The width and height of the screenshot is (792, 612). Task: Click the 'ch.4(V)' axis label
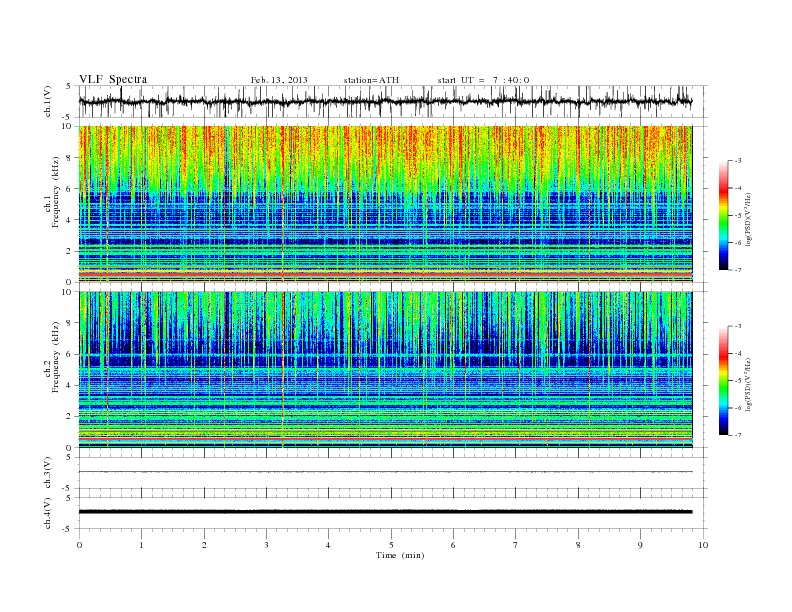(48, 513)
